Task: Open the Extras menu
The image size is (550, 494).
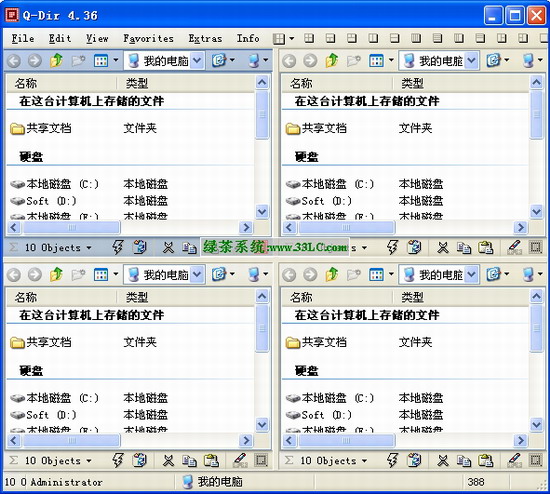Action: click(205, 38)
